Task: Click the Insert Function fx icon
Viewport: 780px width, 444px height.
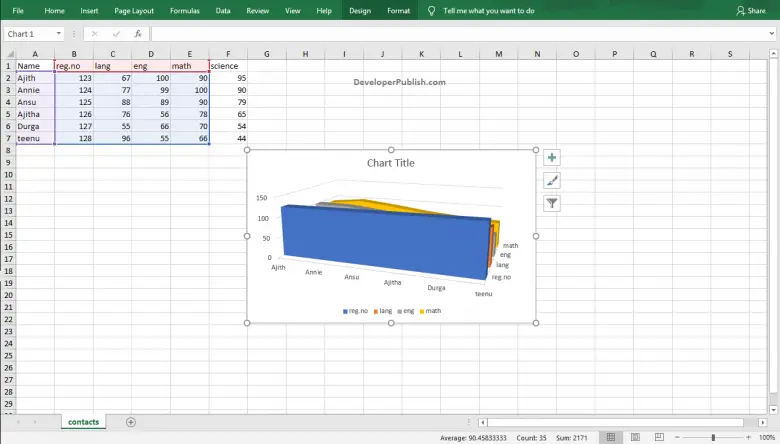Action: [138, 34]
